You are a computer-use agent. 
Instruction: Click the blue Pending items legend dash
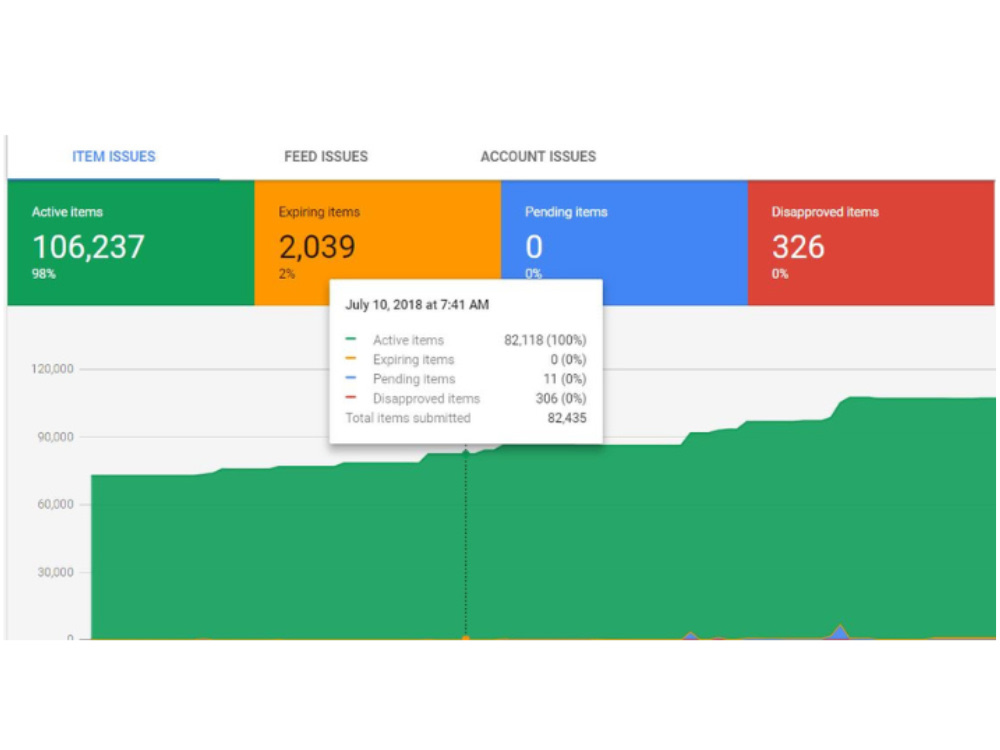click(x=351, y=378)
